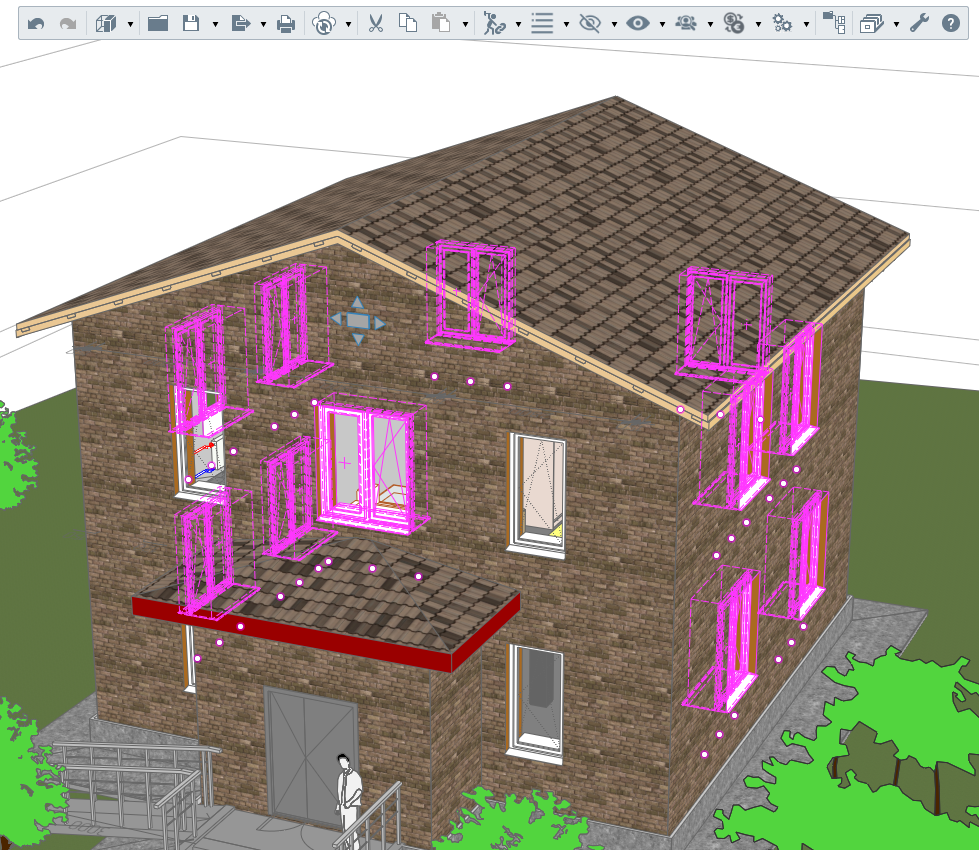
Task: Click the printer icon
Action: [286, 24]
